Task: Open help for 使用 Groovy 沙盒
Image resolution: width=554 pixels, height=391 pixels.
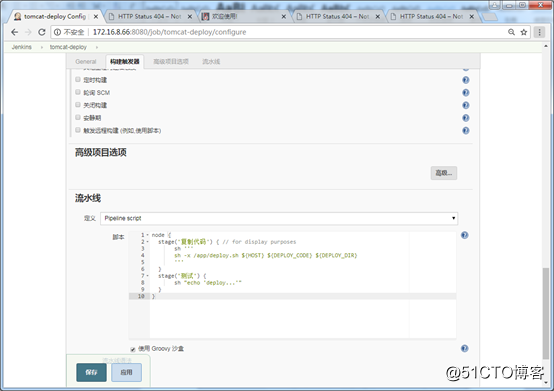Action: (465, 349)
